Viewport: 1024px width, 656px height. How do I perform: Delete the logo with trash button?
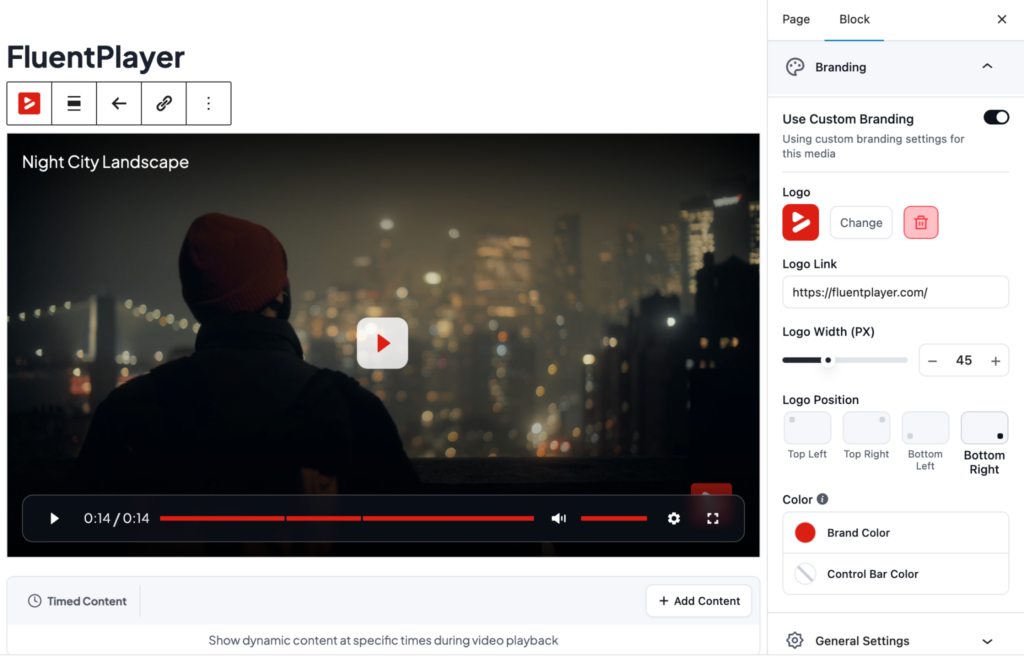(x=921, y=223)
